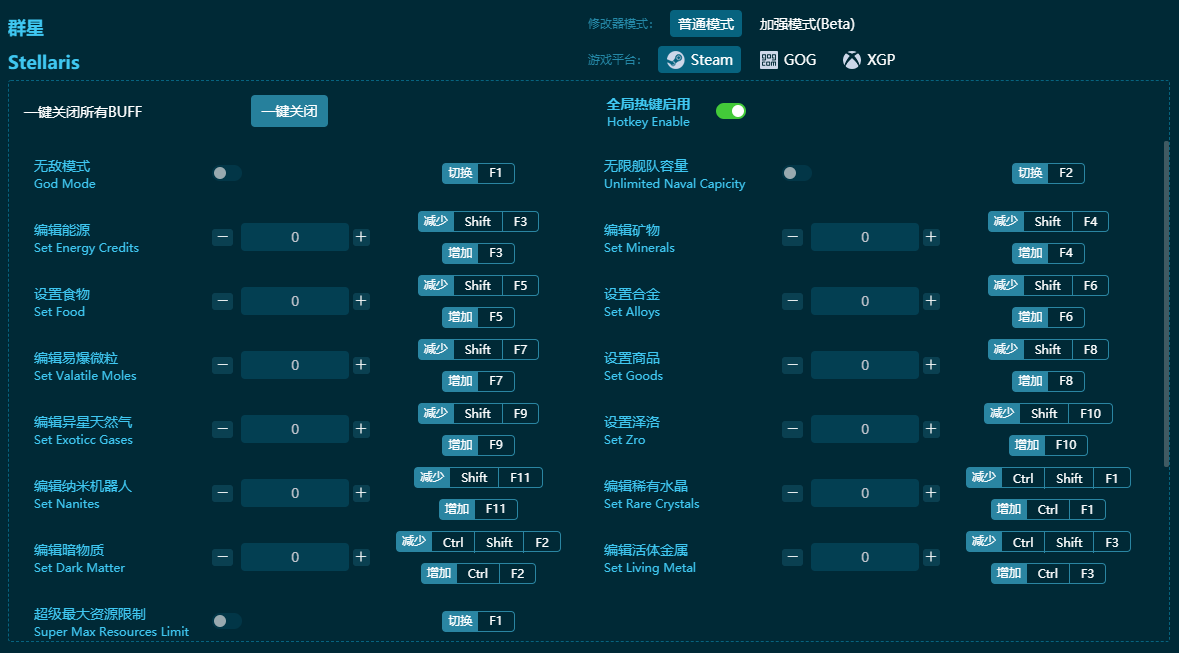Select the XGP Xbox platform icon
1179x653 pixels.
pyautogui.click(x=851, y=60)
